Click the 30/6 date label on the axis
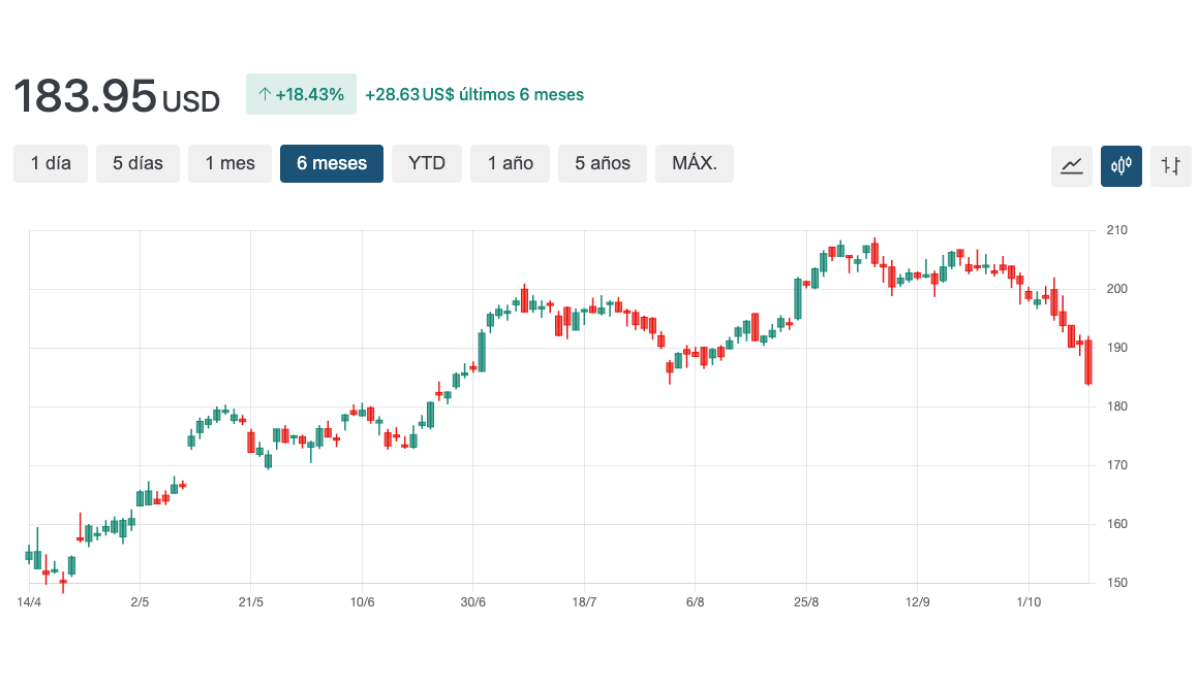Screen dimensions: 1200x675 (473, 602)
